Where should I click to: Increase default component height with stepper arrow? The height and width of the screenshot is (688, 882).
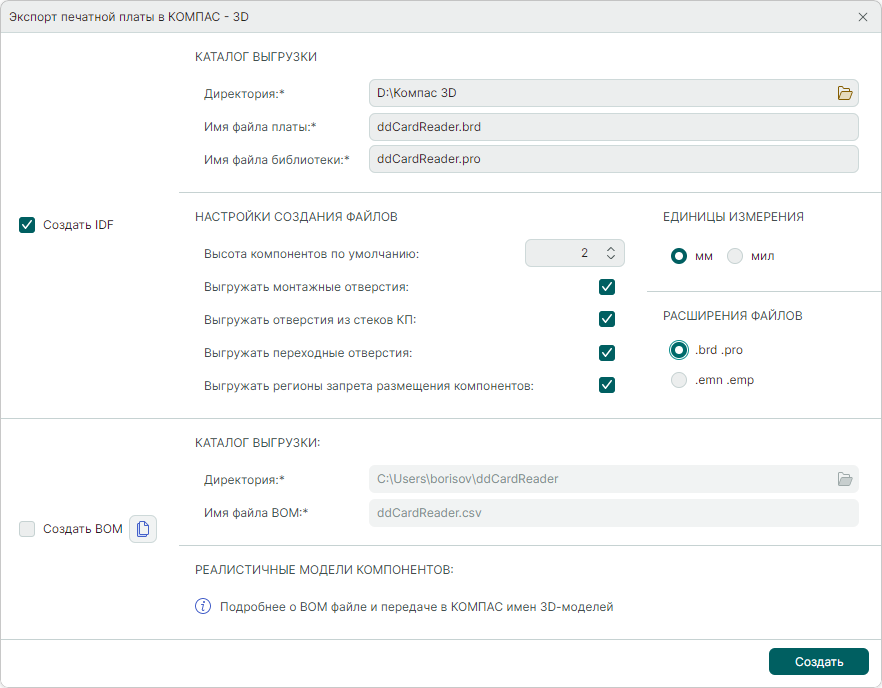pos(612,248)
